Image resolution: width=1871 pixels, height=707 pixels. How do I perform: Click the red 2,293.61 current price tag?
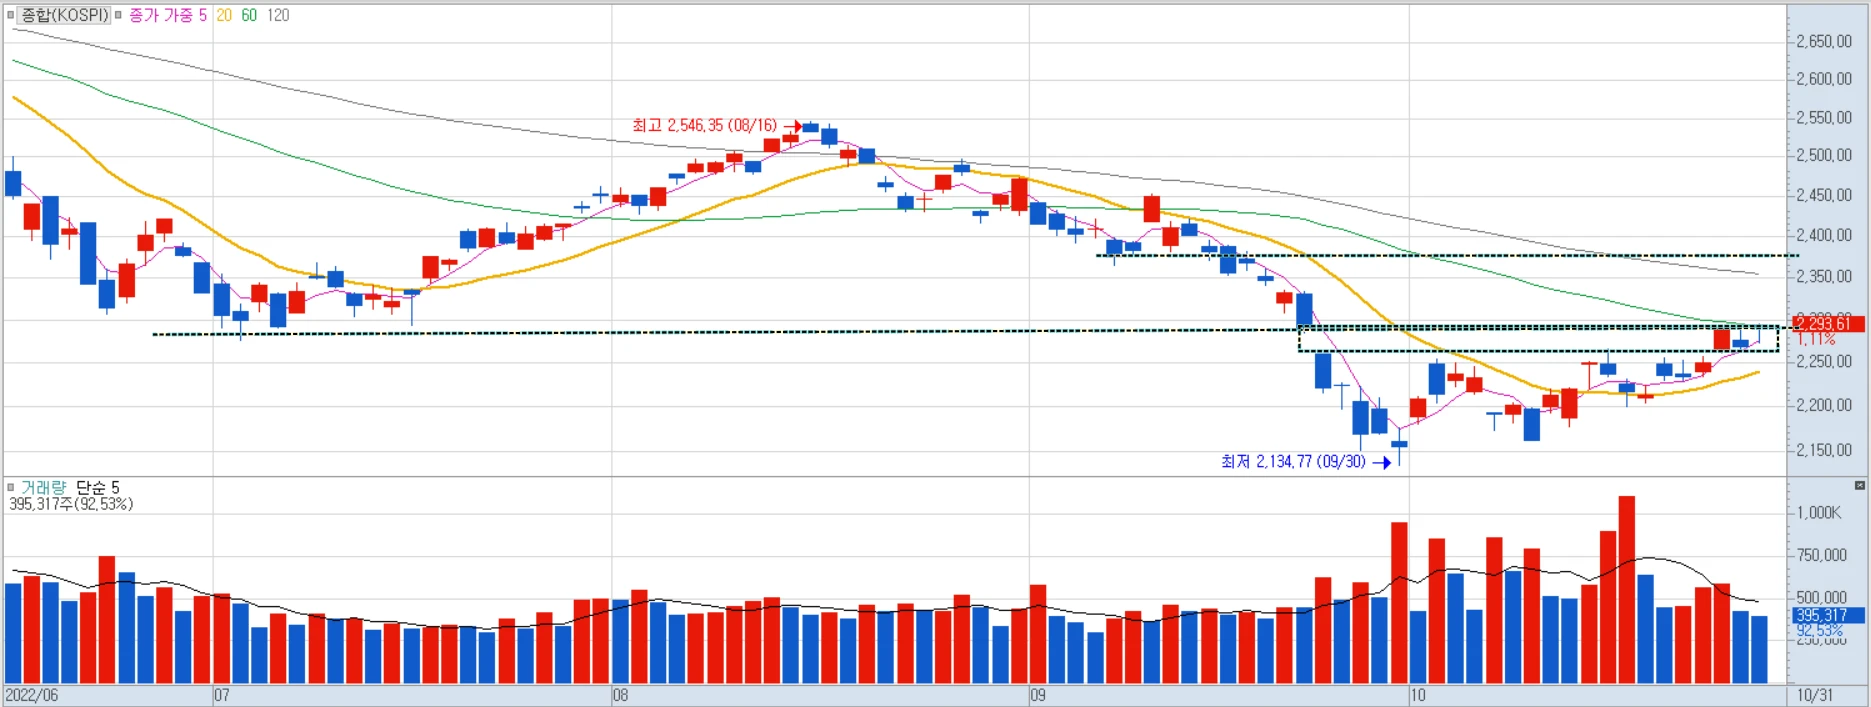coord(1828,323)
